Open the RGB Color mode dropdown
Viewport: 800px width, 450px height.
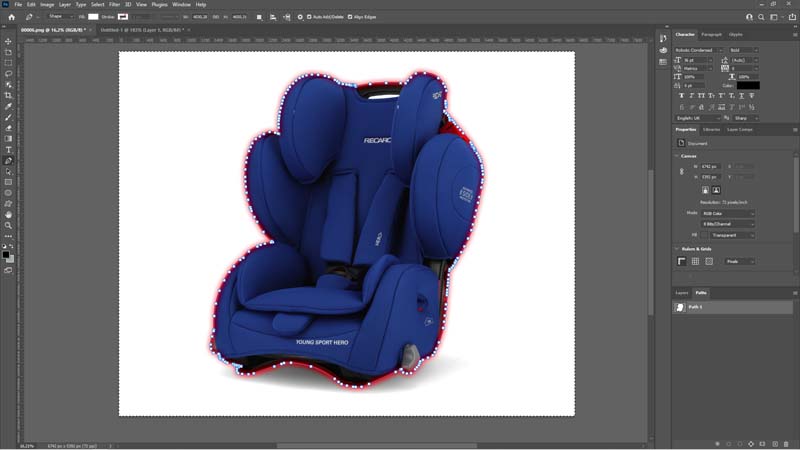(728, 213)
